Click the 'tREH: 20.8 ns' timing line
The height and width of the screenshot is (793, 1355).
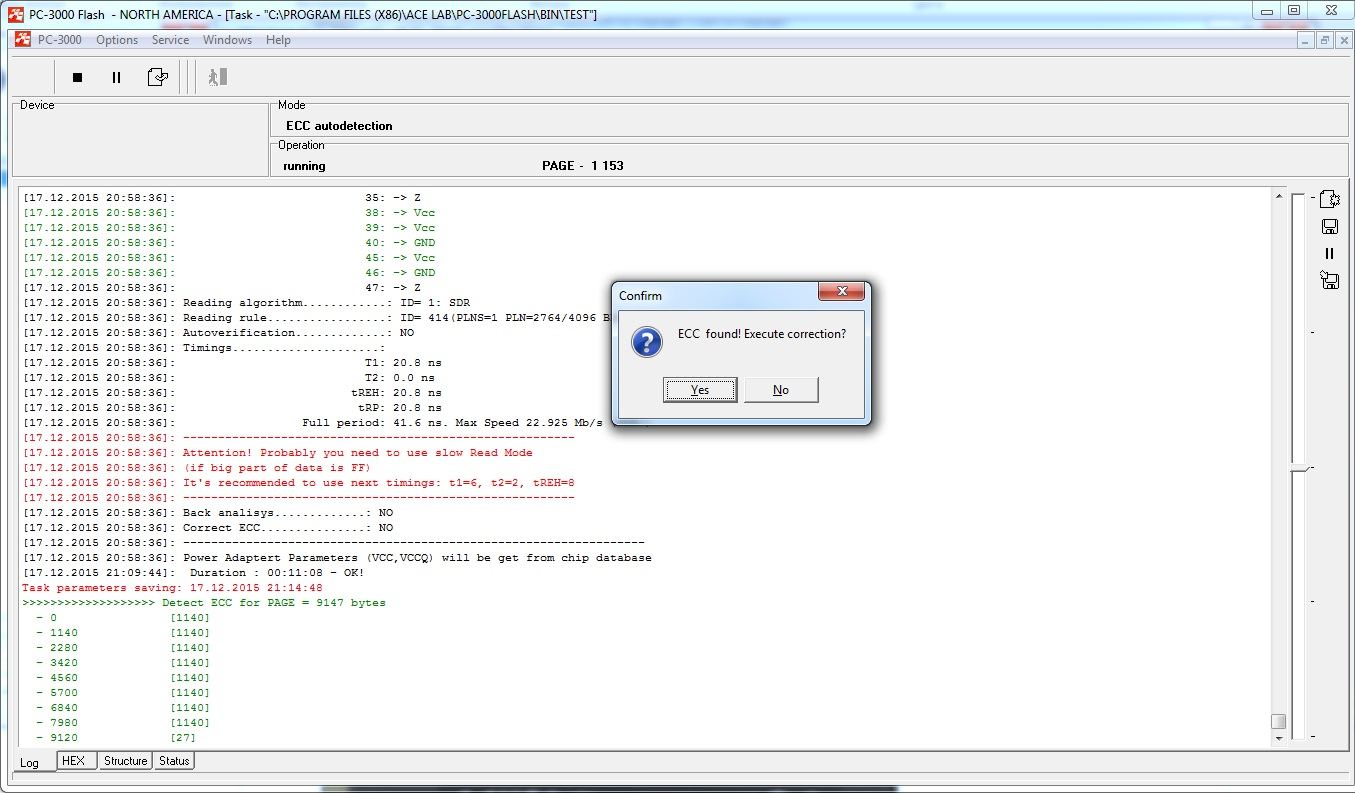click(232, 393)
